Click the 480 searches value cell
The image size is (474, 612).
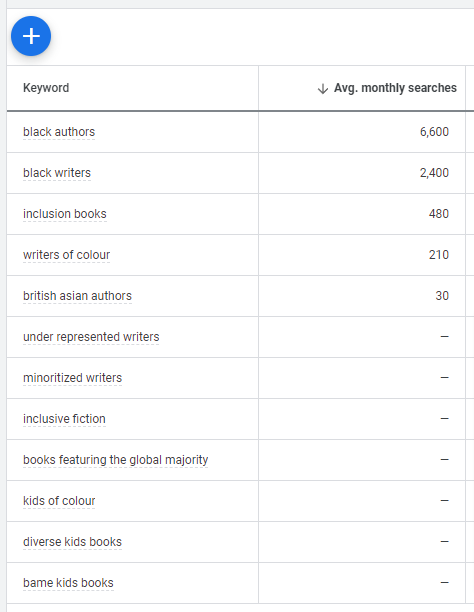coord(362,214)
